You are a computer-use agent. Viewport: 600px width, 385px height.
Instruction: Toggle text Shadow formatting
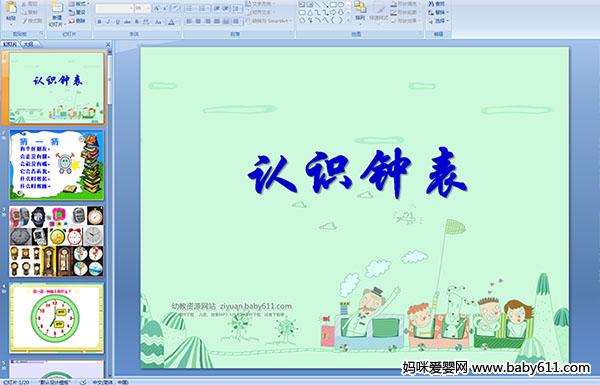[137, 22]
